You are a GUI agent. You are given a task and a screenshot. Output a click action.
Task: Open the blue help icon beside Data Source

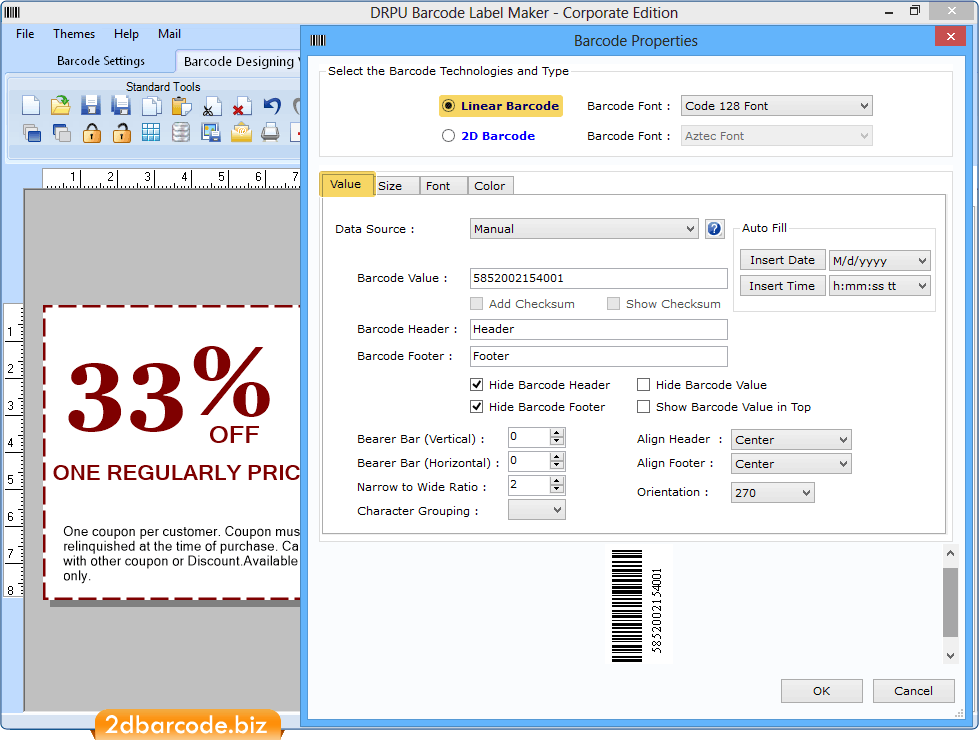pyautogui.click(x=714, y=229)
